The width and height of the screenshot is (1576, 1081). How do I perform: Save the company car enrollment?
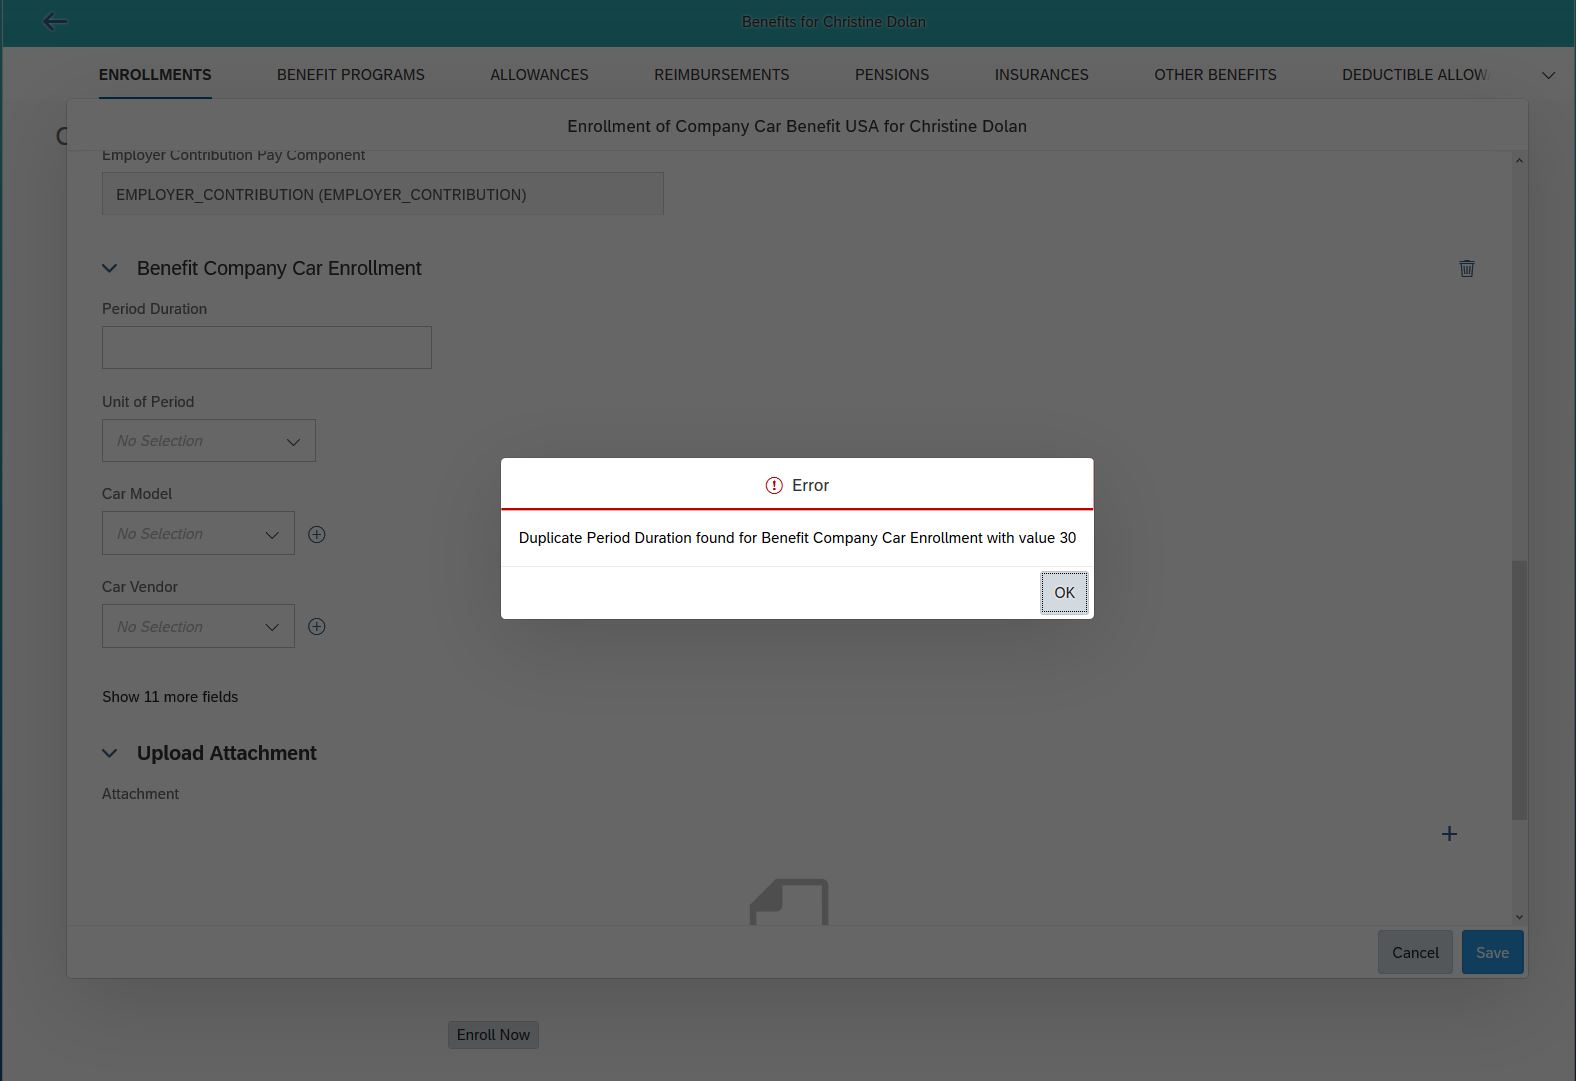coord(1492,953)
